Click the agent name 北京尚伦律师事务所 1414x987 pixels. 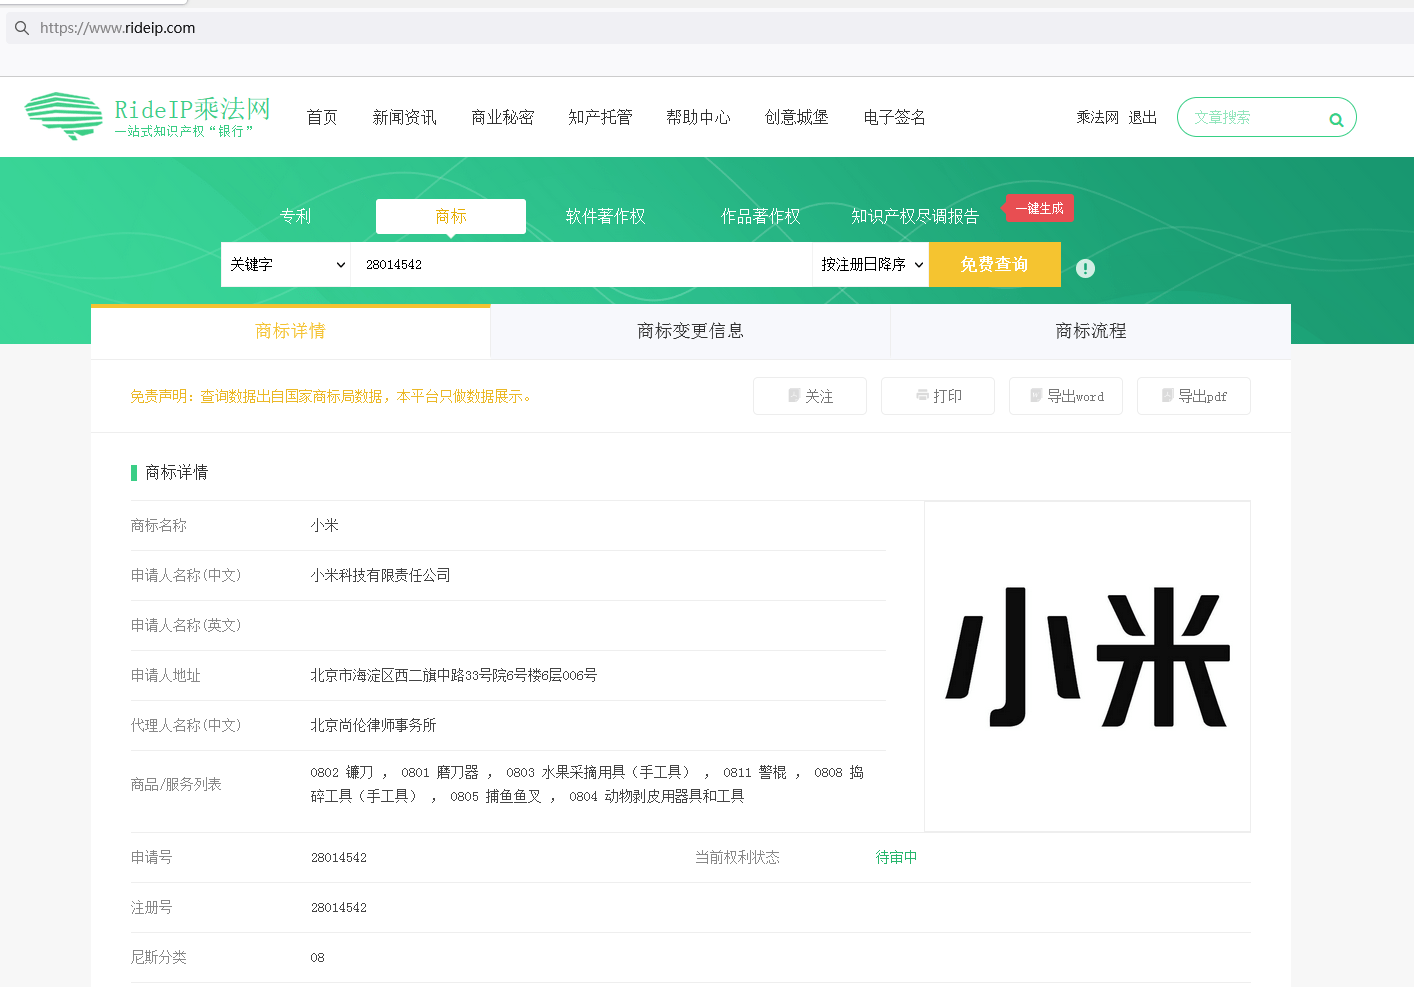[x=373, y=725]
